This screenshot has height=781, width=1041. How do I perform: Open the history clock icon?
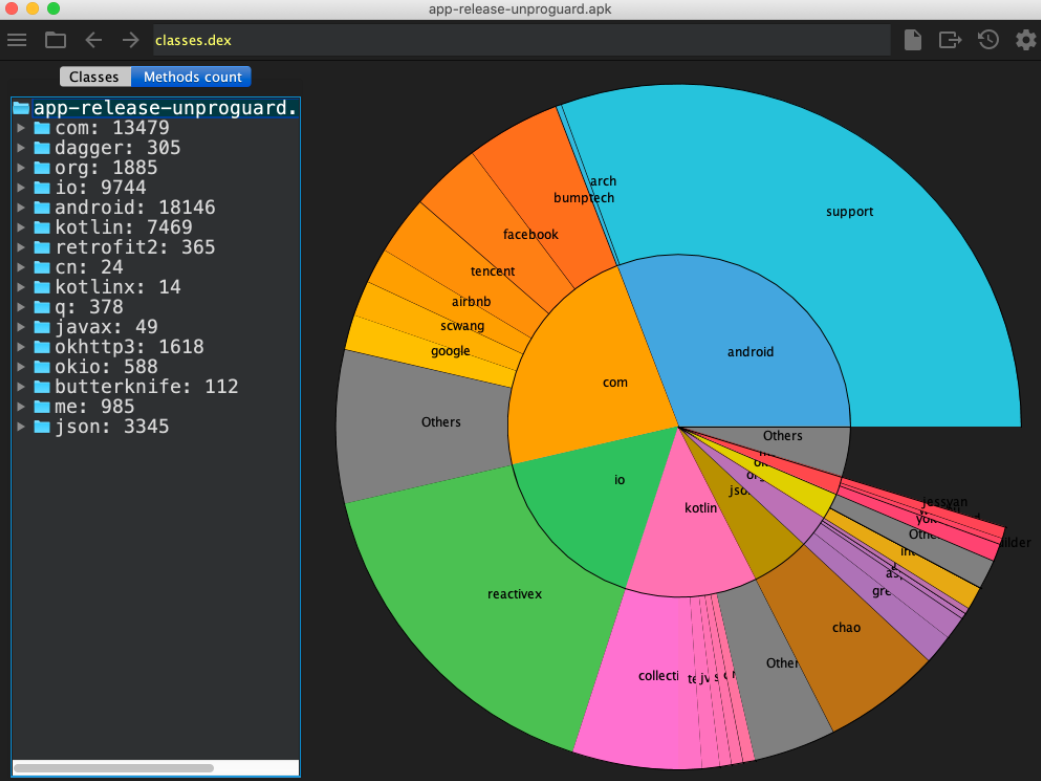(x=988, y=40)
